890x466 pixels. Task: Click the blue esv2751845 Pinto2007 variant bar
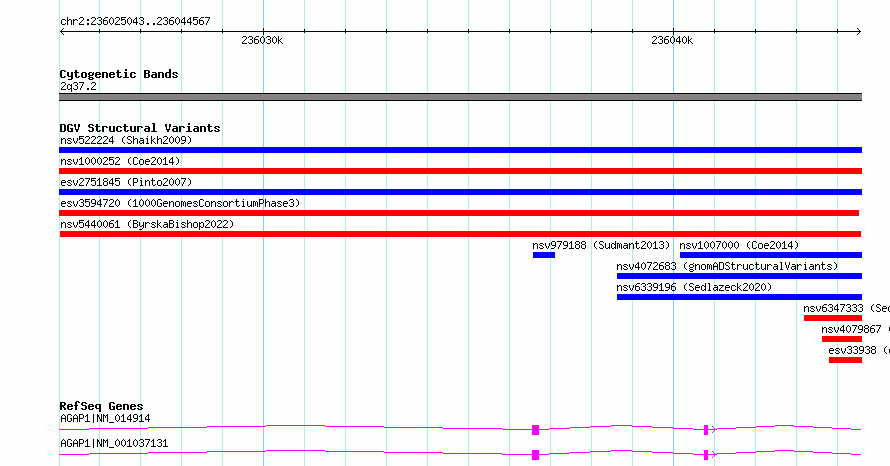(x=460, y=192)
